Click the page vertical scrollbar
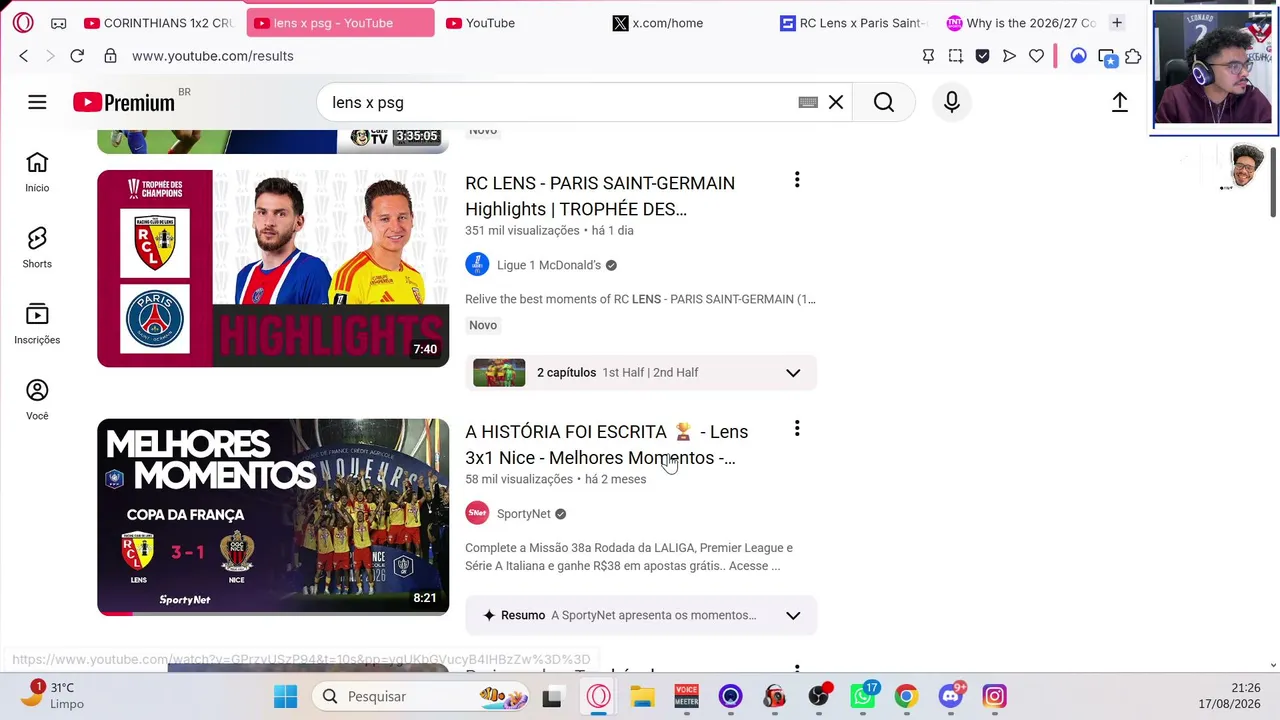This screenshot has height=720, width=1280. (1273, 180)
